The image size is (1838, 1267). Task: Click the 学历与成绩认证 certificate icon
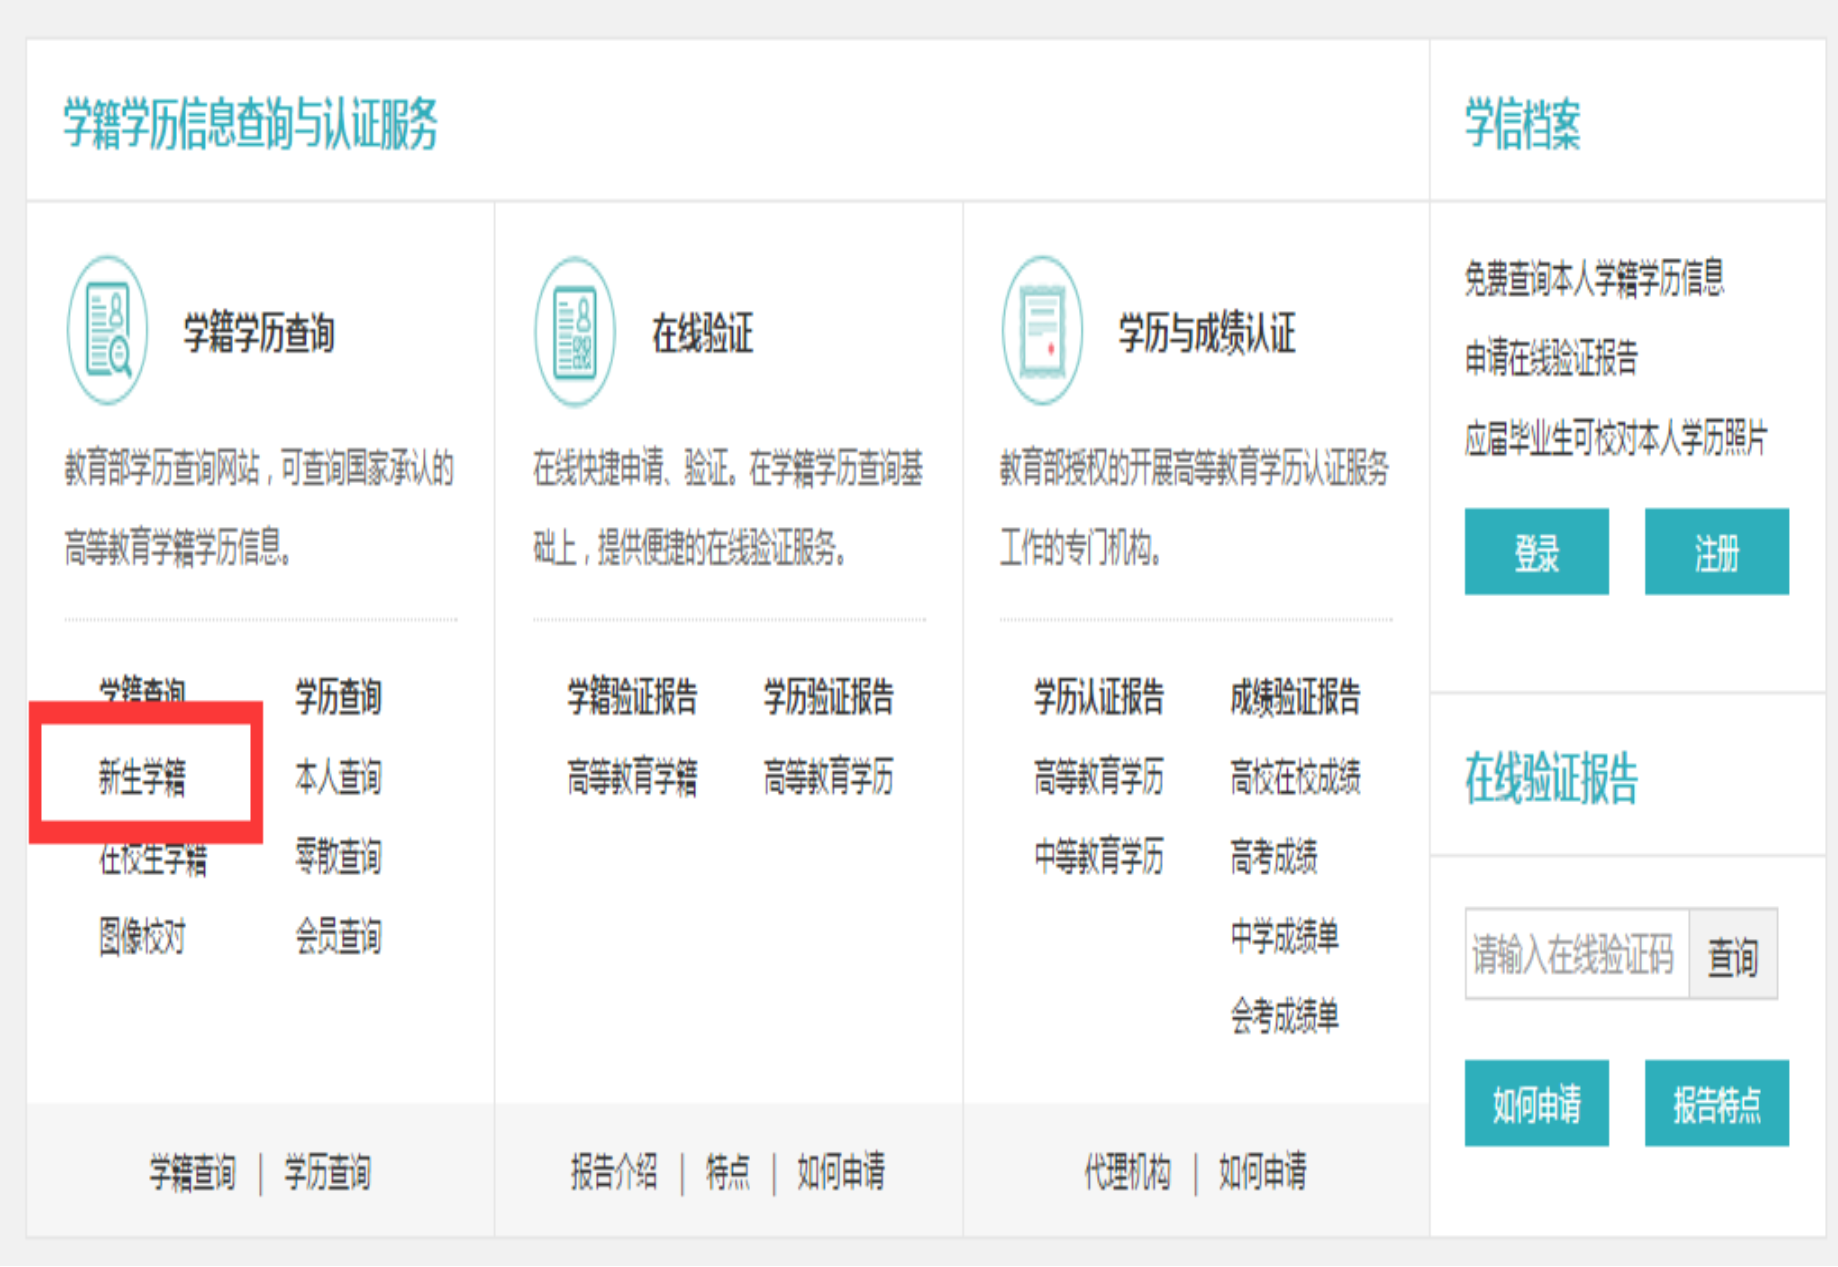[1042, 331]
